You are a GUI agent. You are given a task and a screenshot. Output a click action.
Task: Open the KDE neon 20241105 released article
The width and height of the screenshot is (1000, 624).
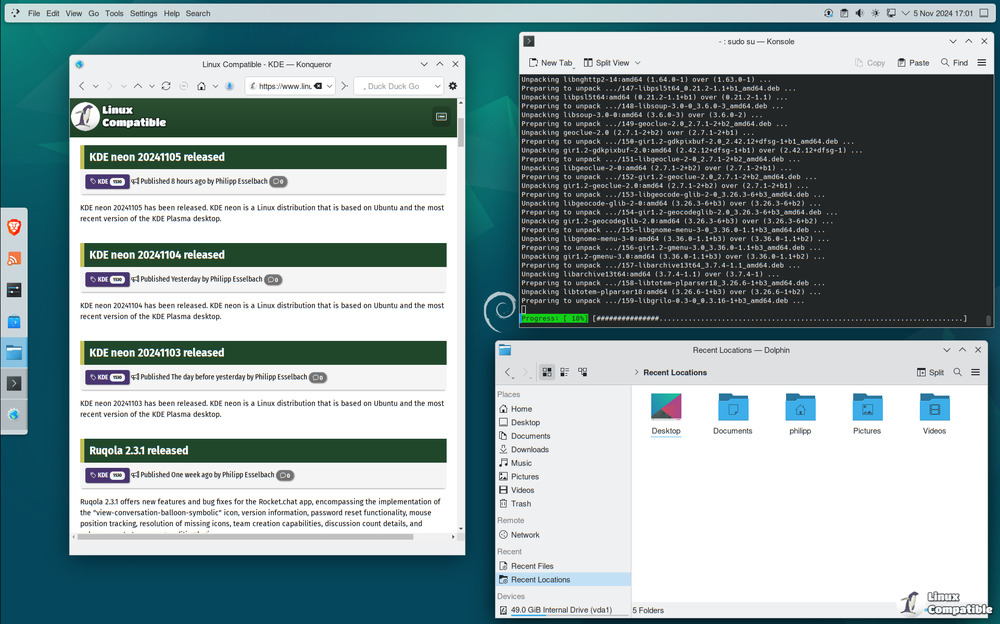pos(157,157)
